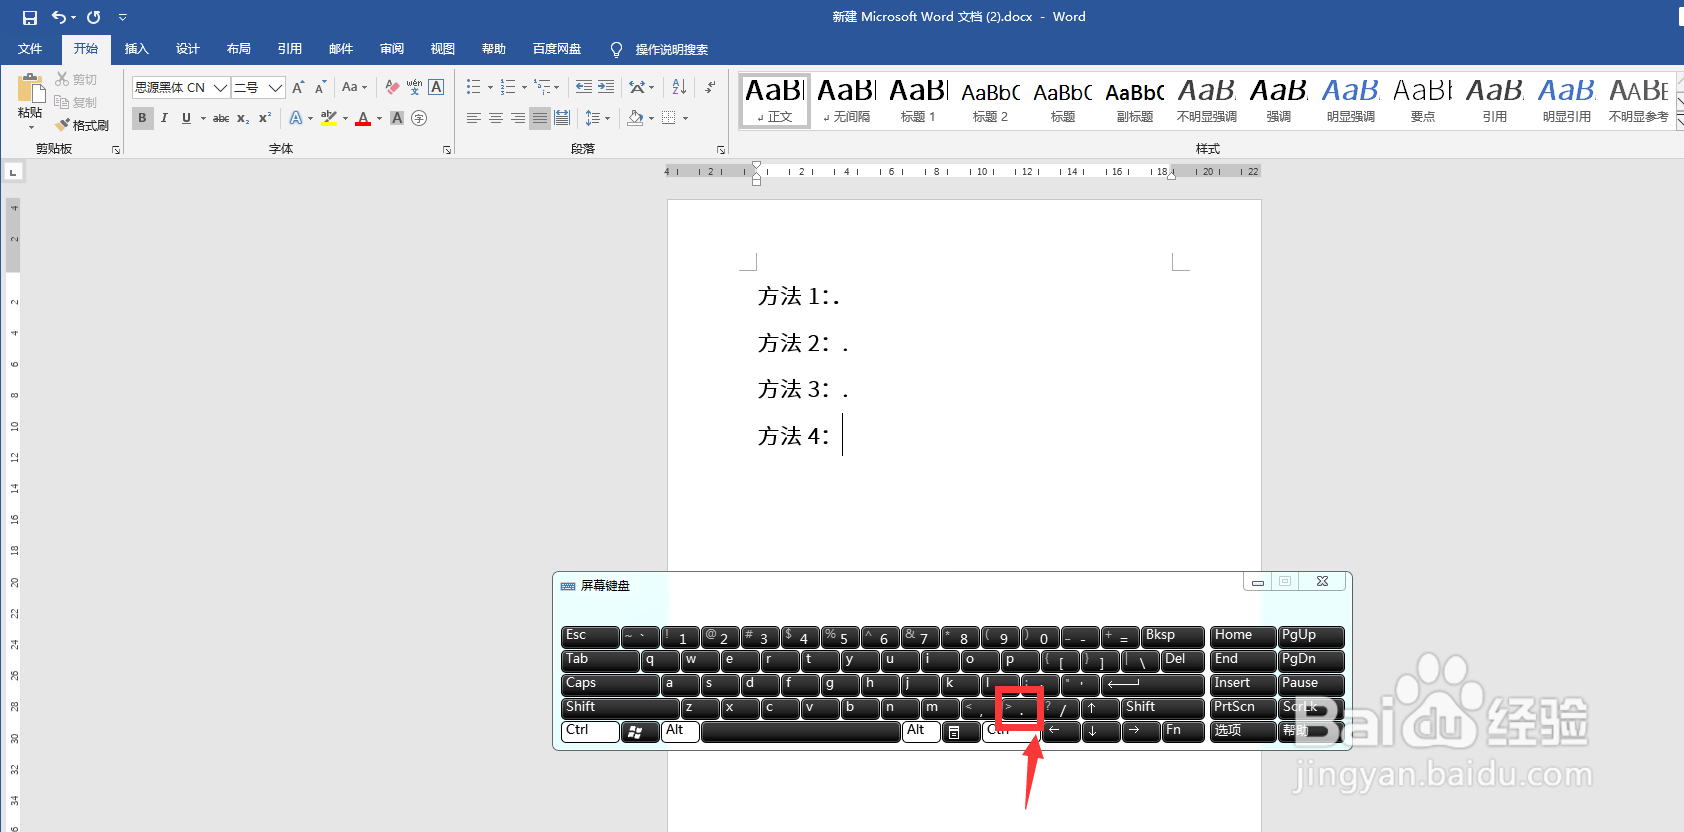1684x832 pixels.
Task: Save the document with the floppy disk icon
Action: coord(30,17)
